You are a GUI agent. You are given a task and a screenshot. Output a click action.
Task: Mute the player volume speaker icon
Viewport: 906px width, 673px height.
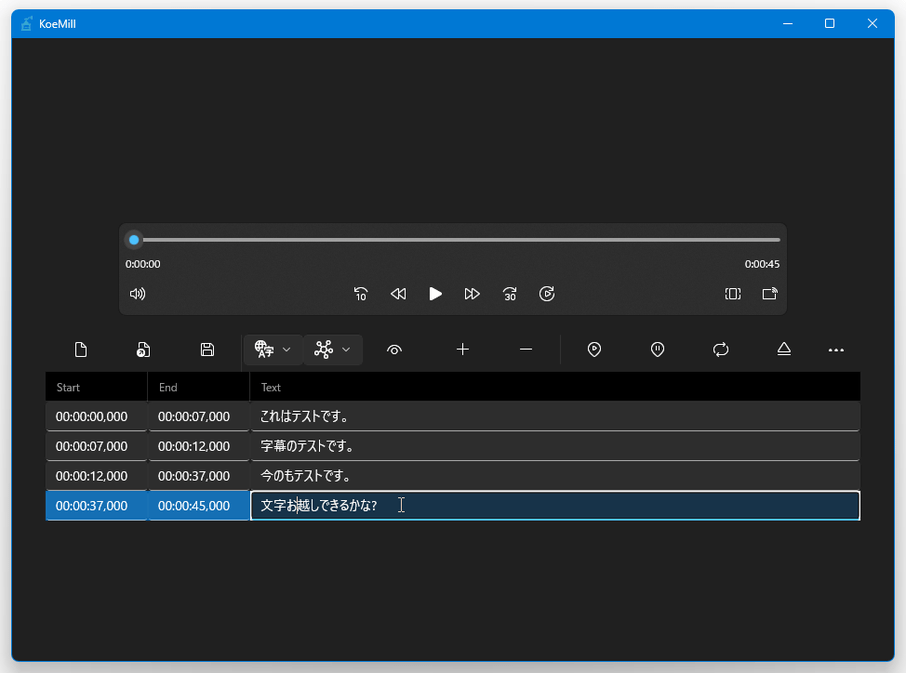click(x=138, y=294)
